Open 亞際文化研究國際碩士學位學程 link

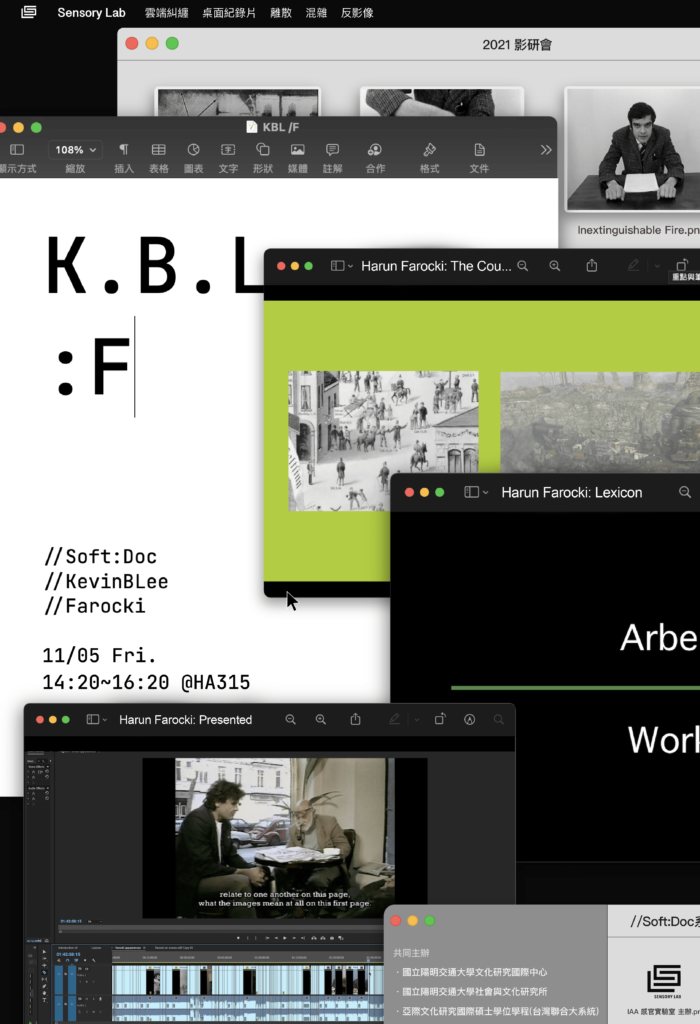click(500, 1011)
